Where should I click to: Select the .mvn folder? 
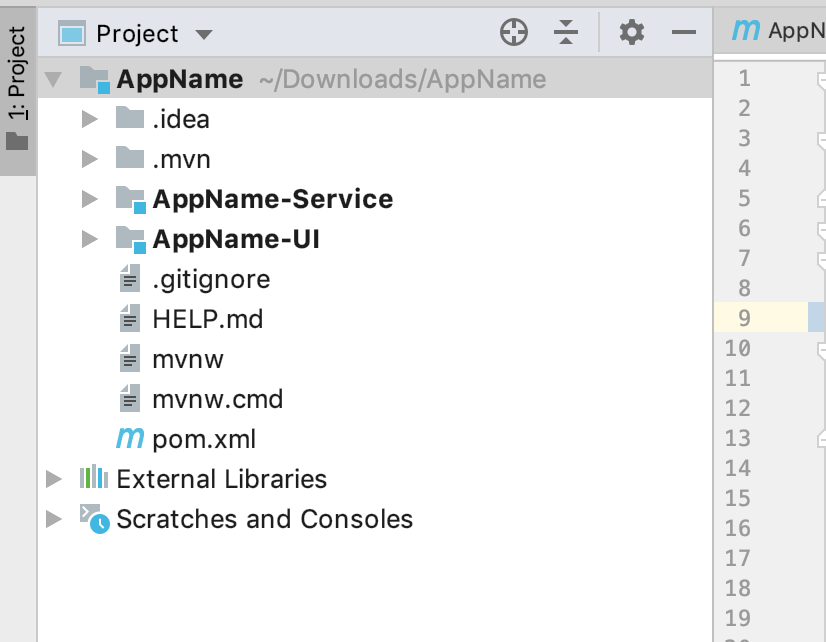[x=181, y=159]
